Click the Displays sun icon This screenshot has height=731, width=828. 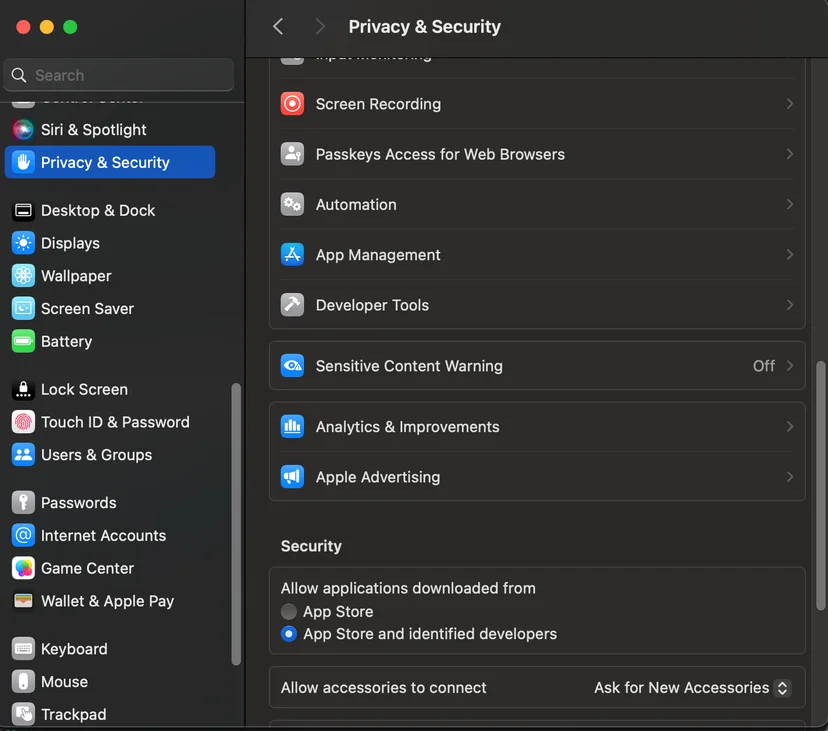pyautogui.click(x=23, y=243)
